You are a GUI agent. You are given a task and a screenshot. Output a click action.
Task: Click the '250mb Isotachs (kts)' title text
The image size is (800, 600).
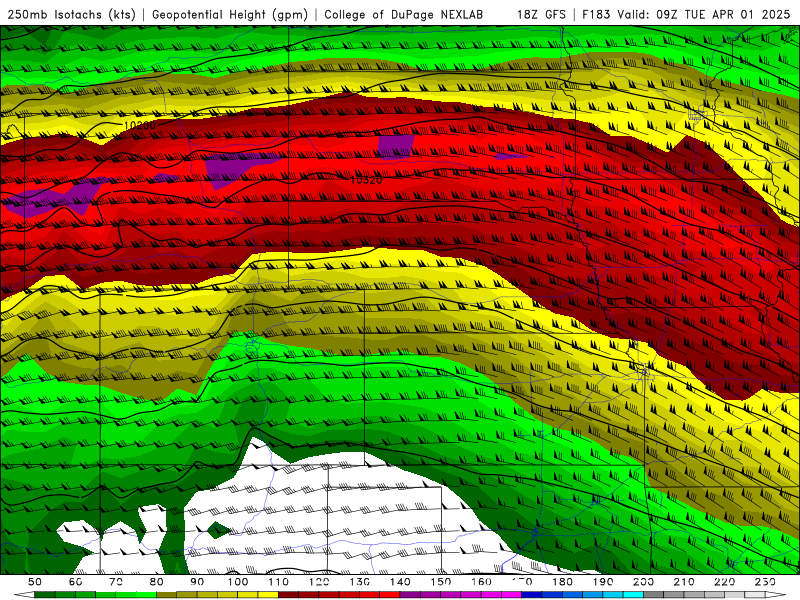pos(71,14)
